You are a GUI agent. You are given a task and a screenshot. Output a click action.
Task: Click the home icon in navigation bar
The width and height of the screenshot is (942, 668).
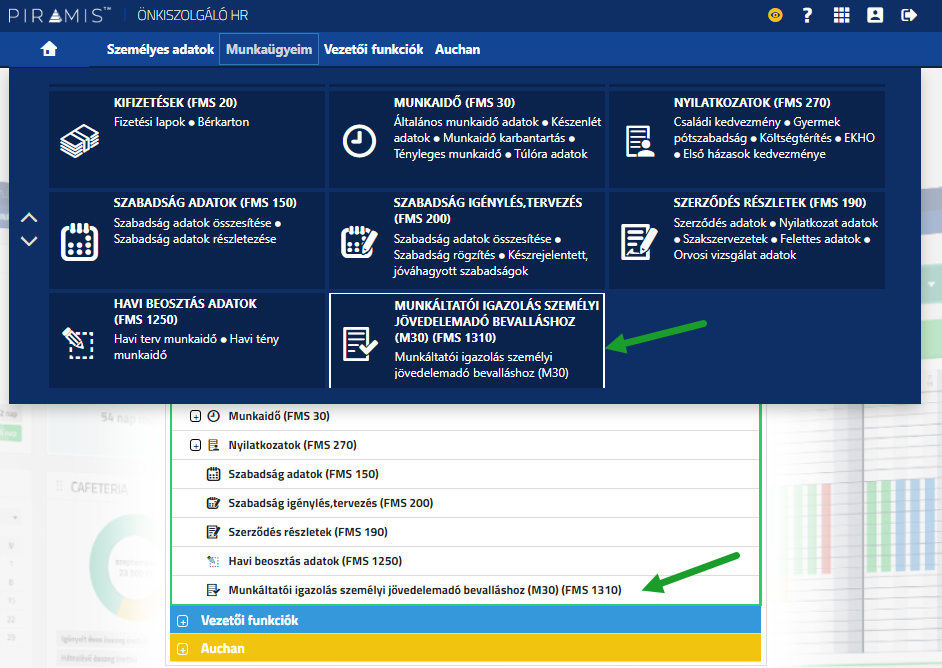coord(49,49)
